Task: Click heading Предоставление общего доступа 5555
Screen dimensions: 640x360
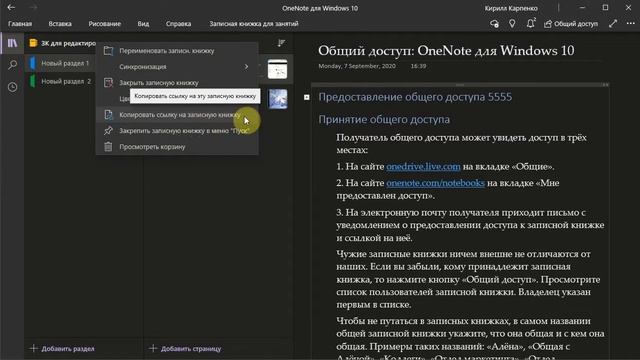Action: (x=415, y=97)
